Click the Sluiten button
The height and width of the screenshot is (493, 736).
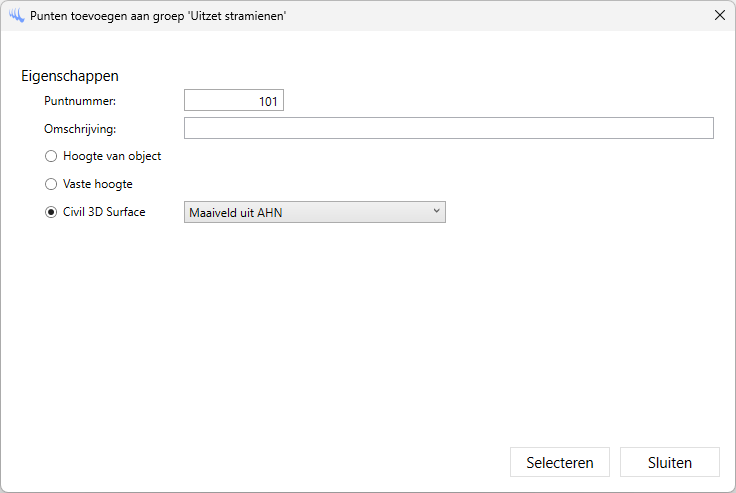(x=669, y=462)
